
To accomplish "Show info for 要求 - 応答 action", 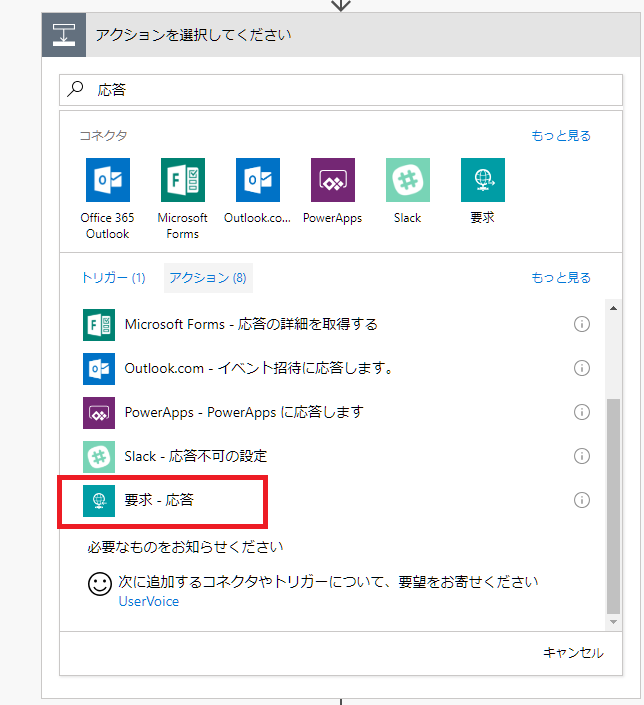I will click(581, 500).
